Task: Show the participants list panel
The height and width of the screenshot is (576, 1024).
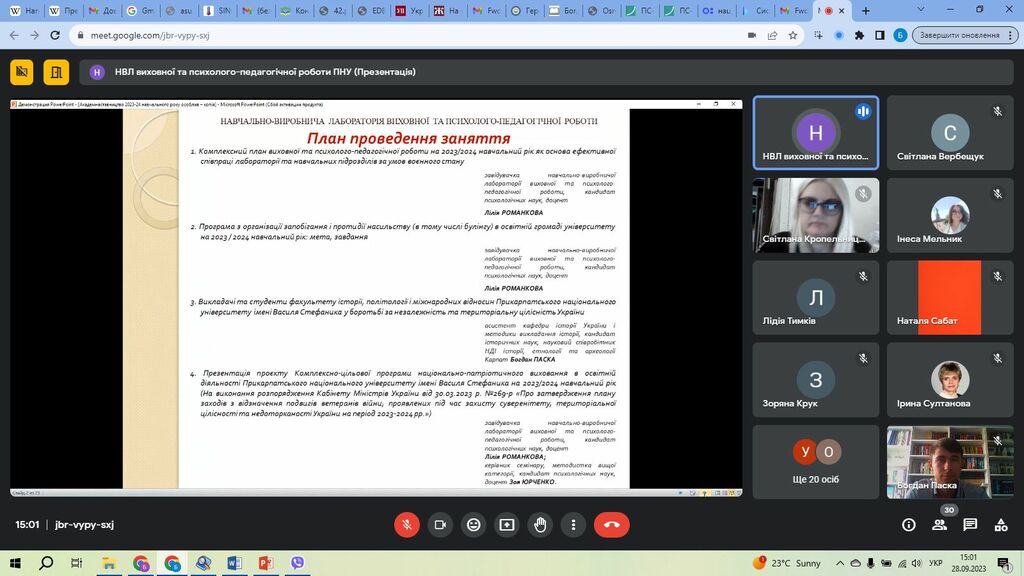Action: pos(940,524)
